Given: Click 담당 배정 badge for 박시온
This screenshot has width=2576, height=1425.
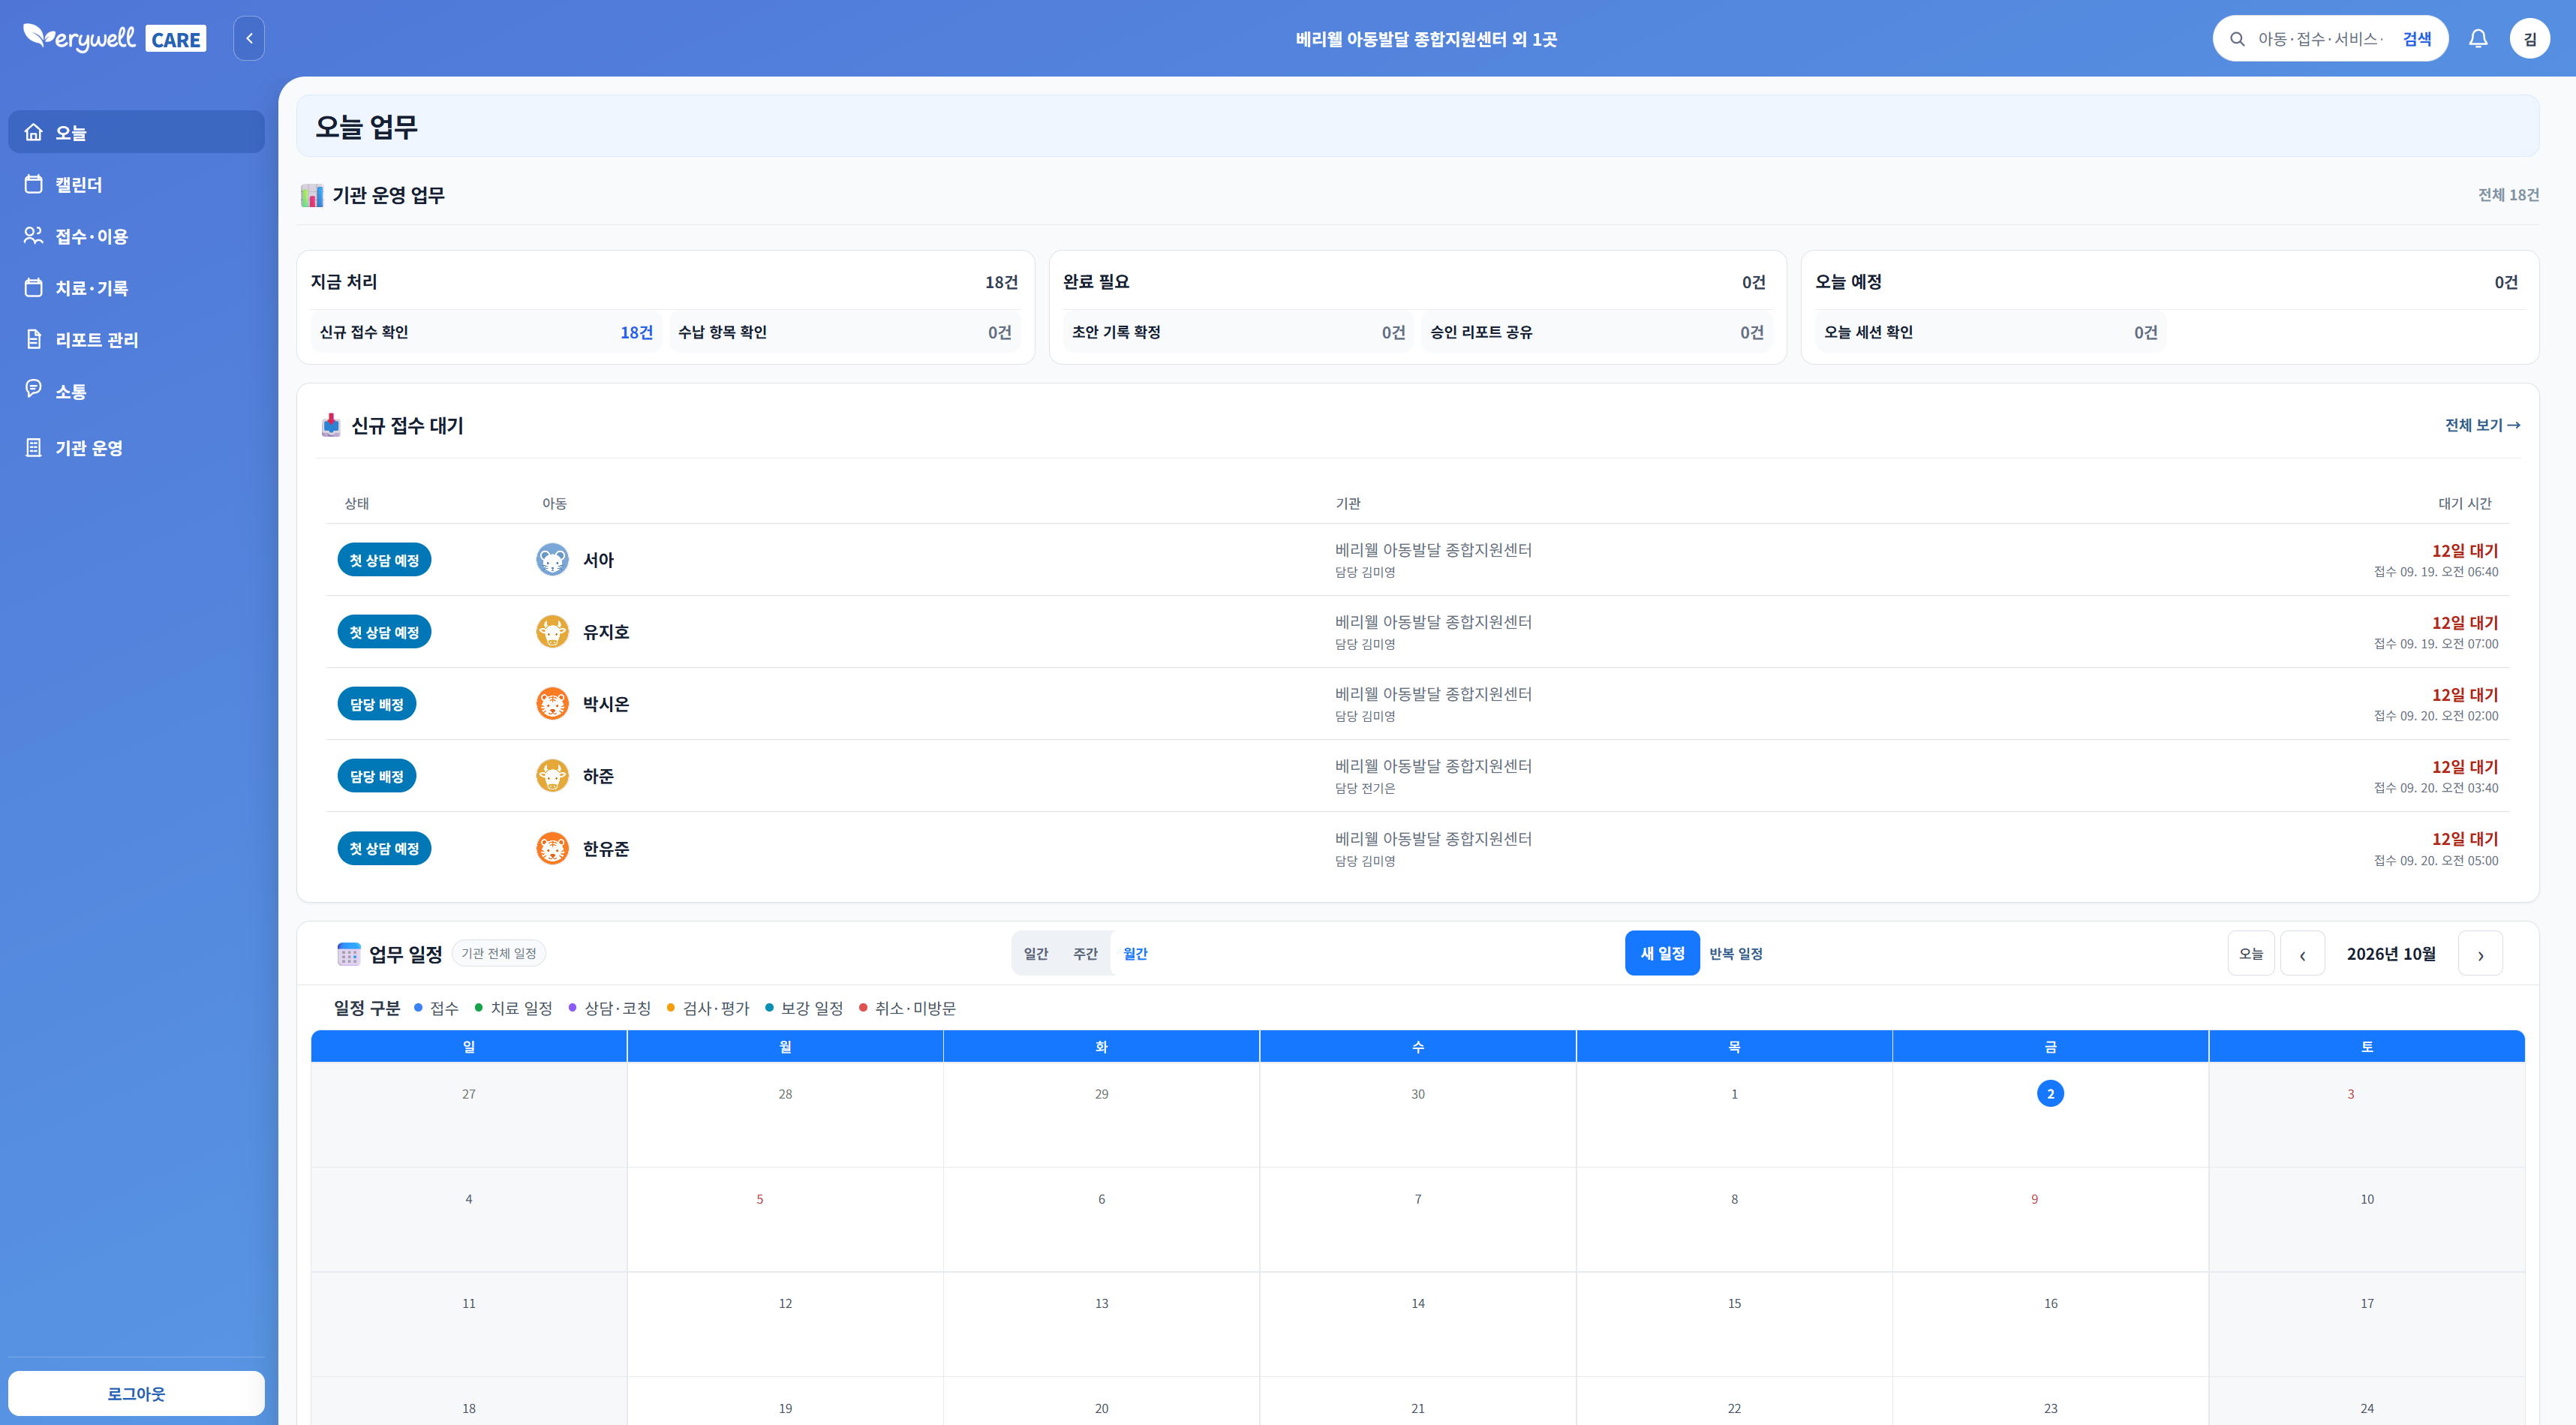Looking at the screenshot, I should coord(377,704).
